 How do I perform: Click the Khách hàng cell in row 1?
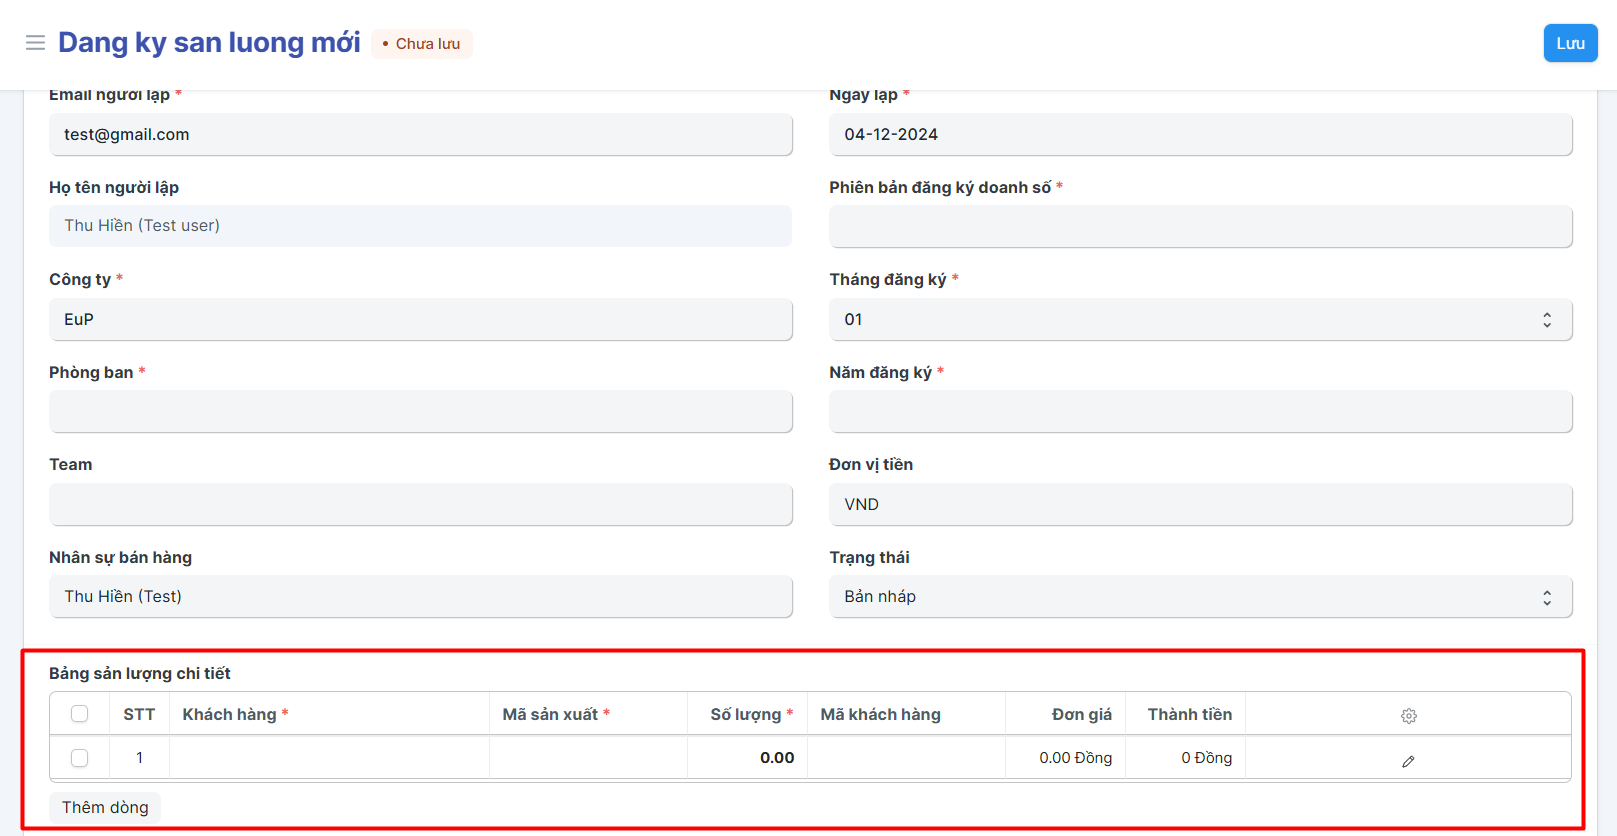(329, 758)
